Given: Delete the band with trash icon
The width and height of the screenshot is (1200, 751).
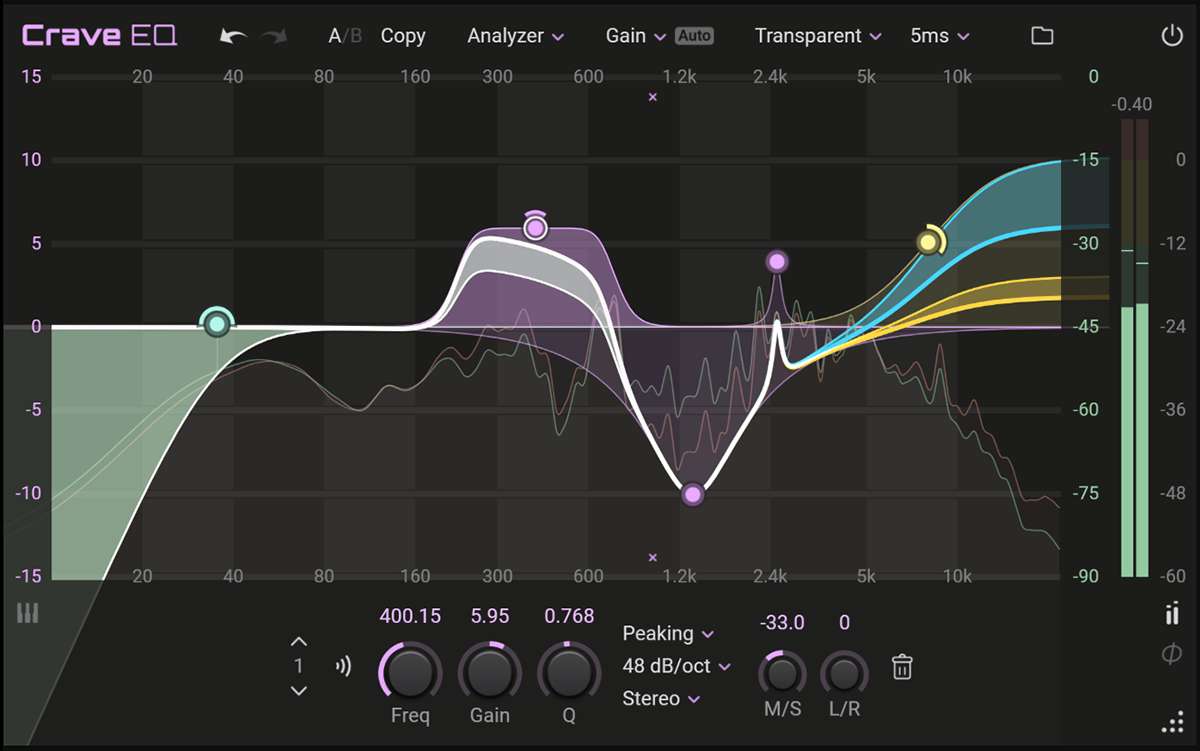Looking at the screenshot, I should tap(902, 667).
